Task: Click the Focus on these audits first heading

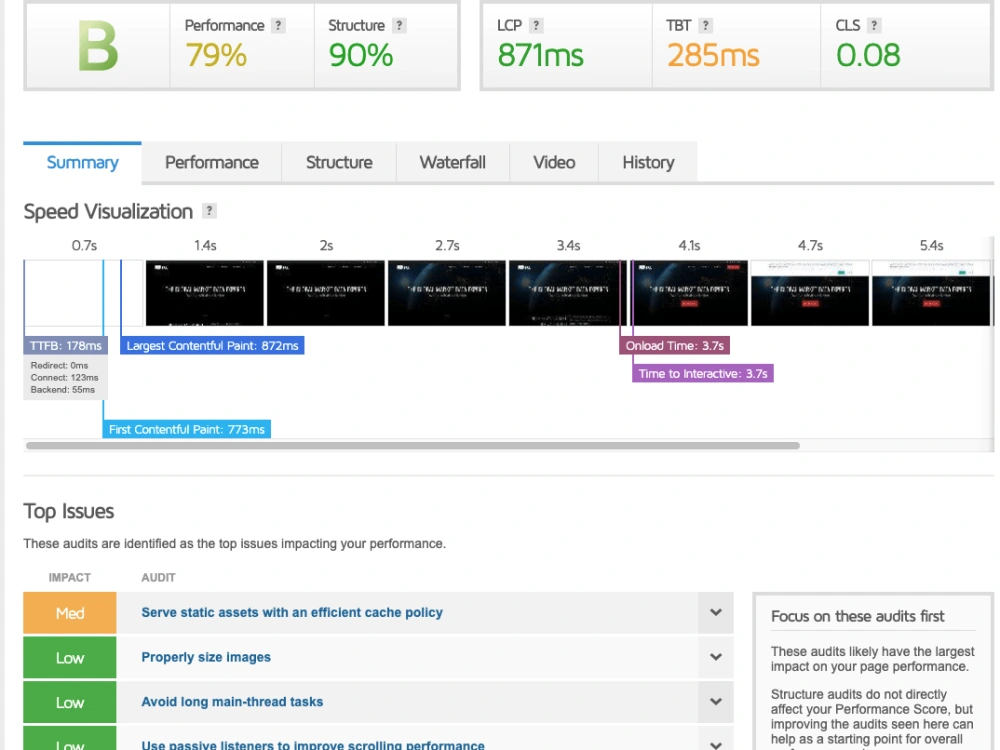Action: pyautogui.click(x=857, y=616)
